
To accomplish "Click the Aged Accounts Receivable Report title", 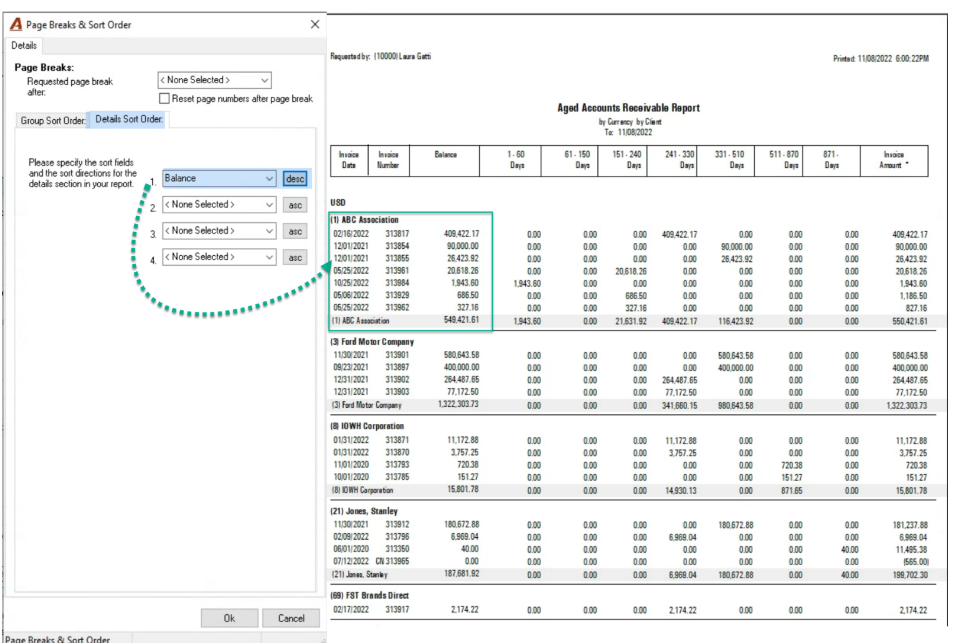I will (628, 108).
